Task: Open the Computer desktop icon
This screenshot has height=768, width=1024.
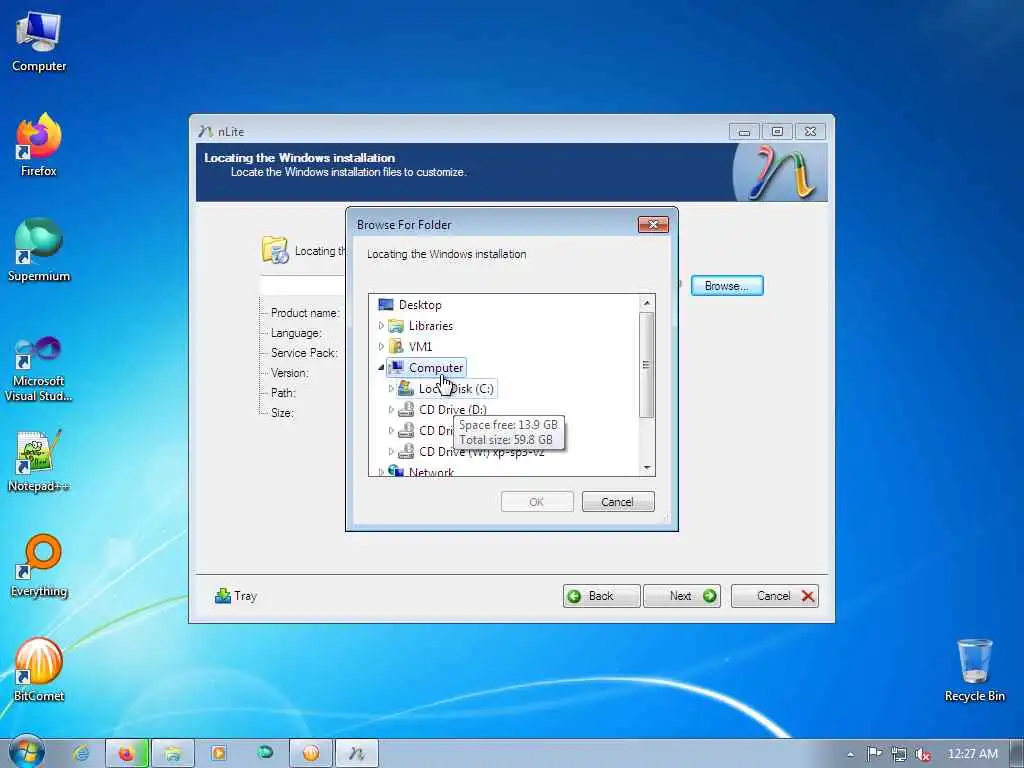Action: pos(39,40)
